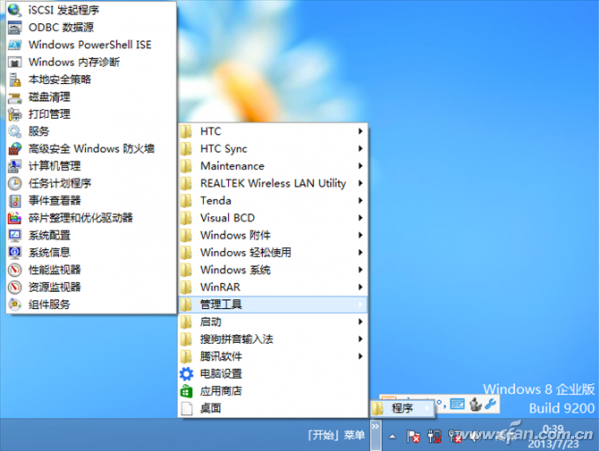Open 应用商店 green store icon
600x451 pixels.
click(x=186, y=391)
